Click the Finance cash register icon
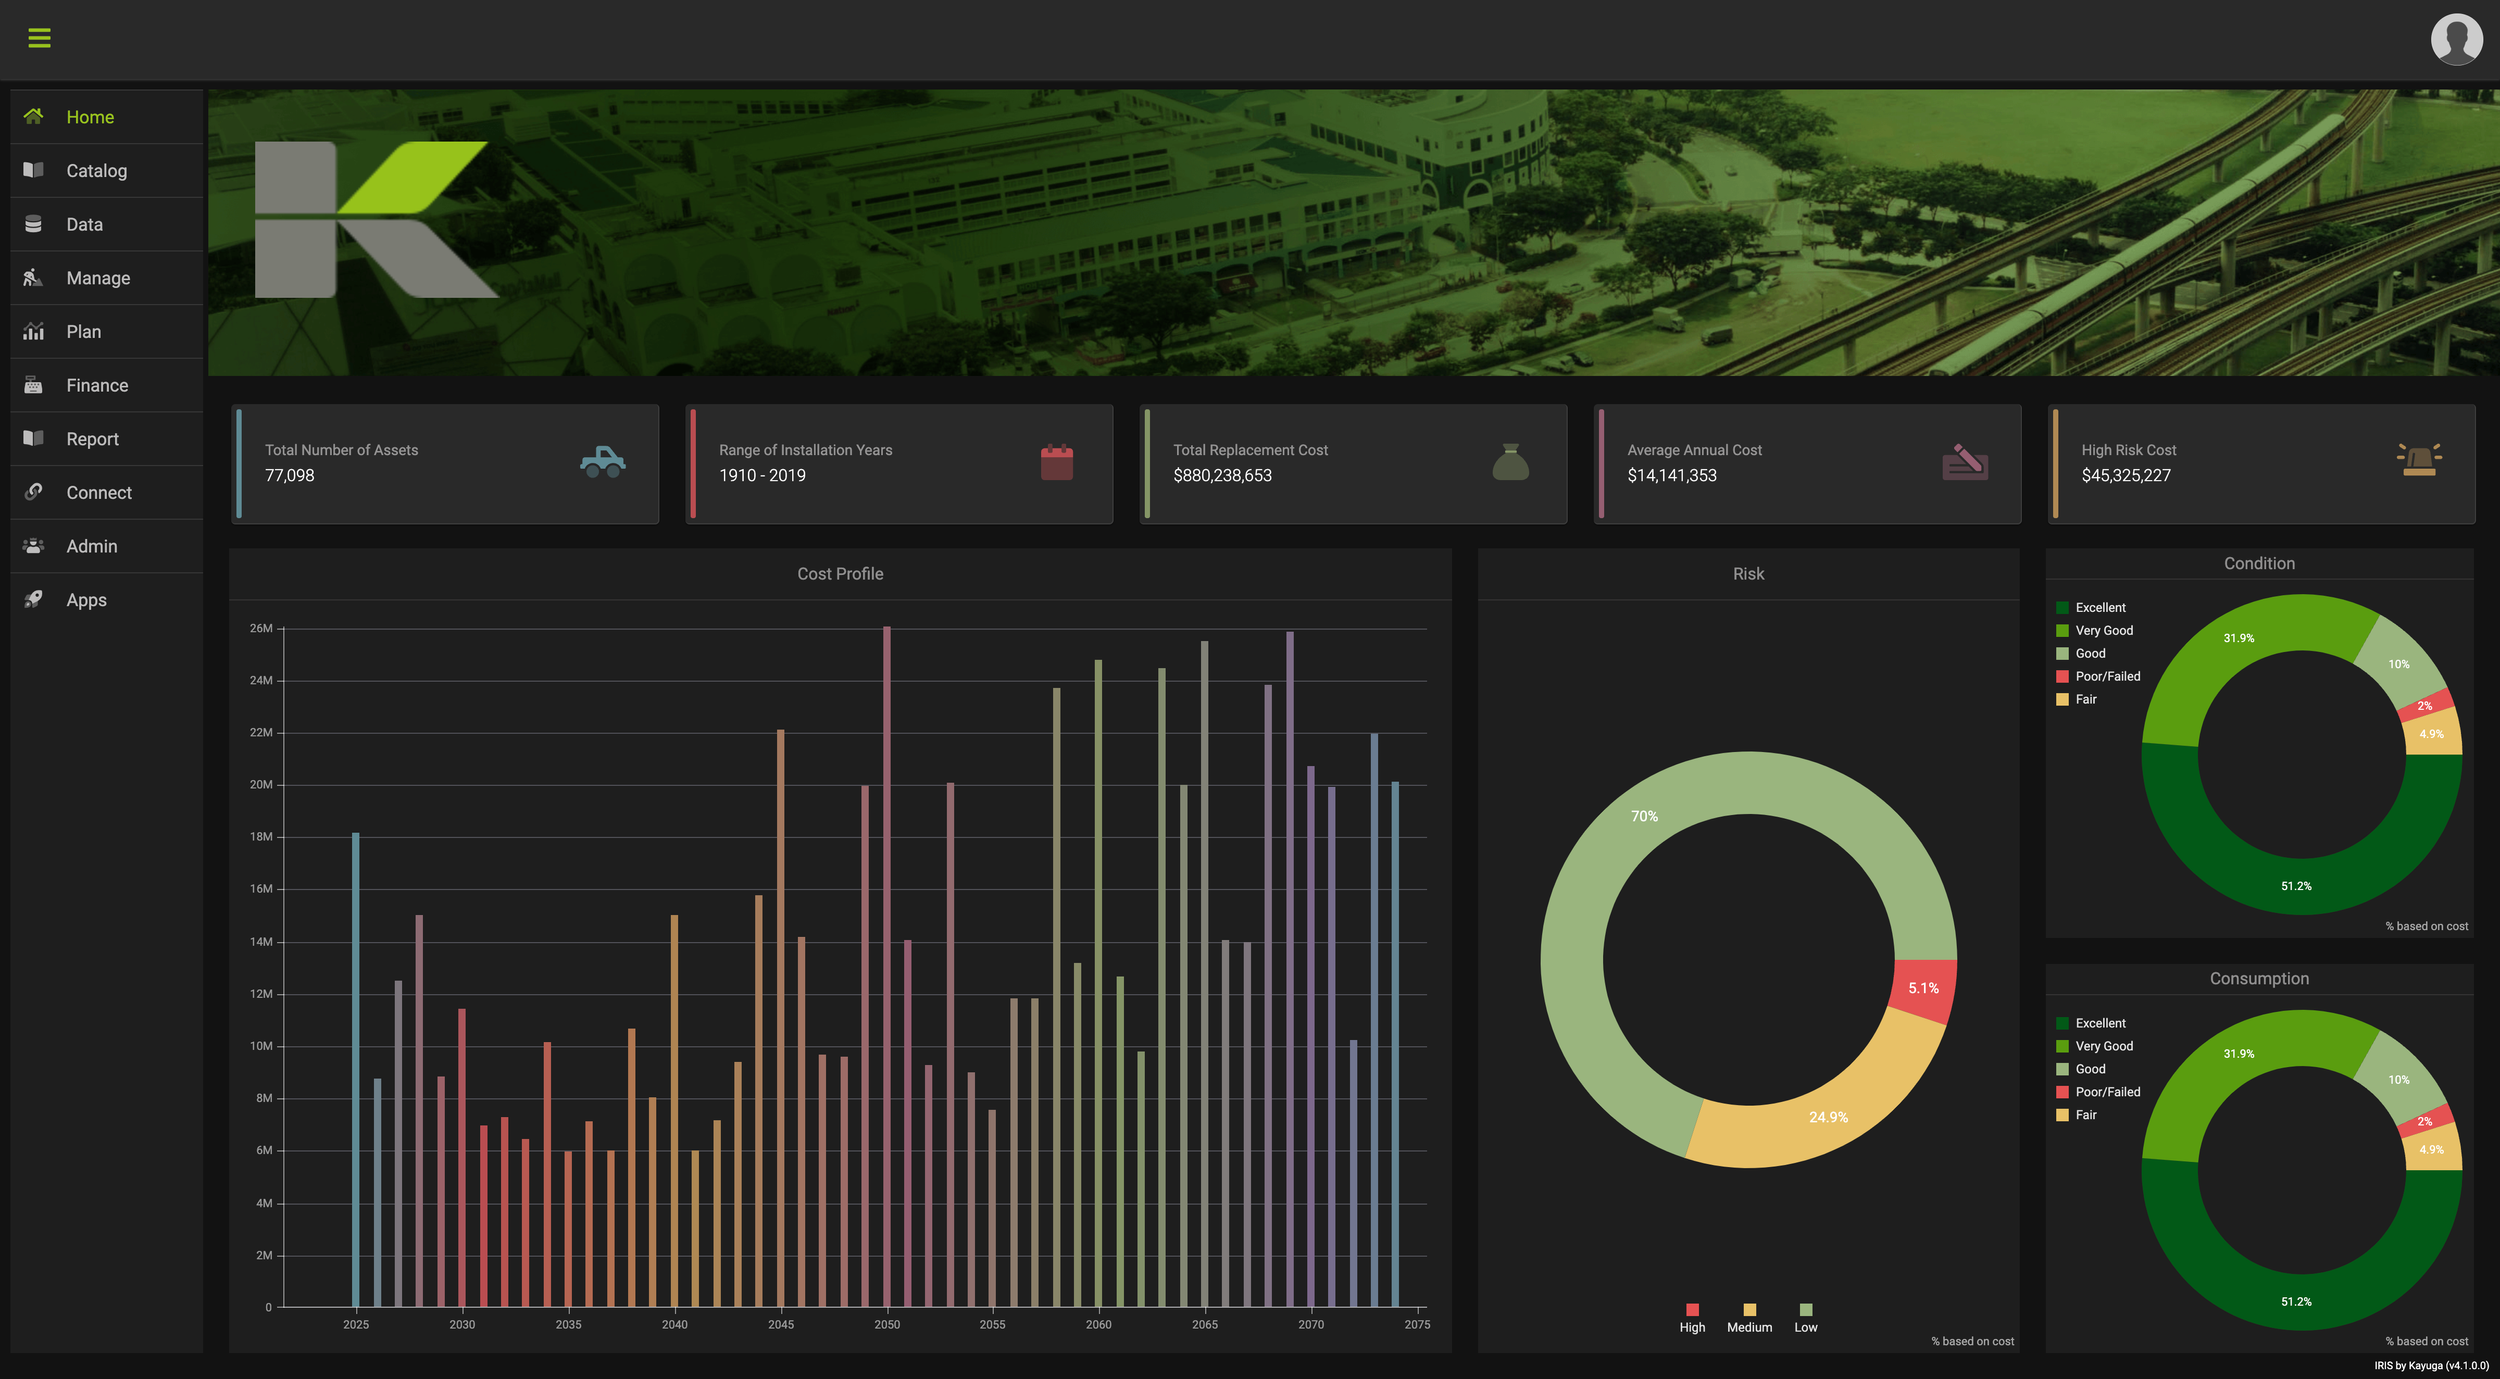This screenshot has height=1379, width=2500. pyautogui.click(x=33, y=385)
